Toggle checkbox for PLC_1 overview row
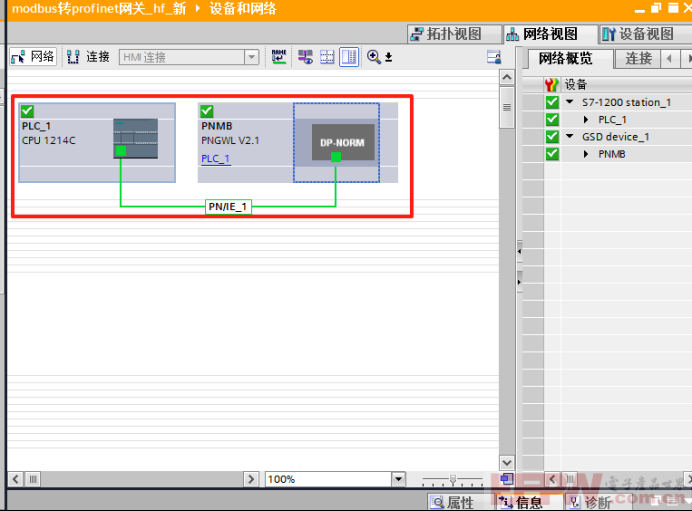 [x=552, y=120]
